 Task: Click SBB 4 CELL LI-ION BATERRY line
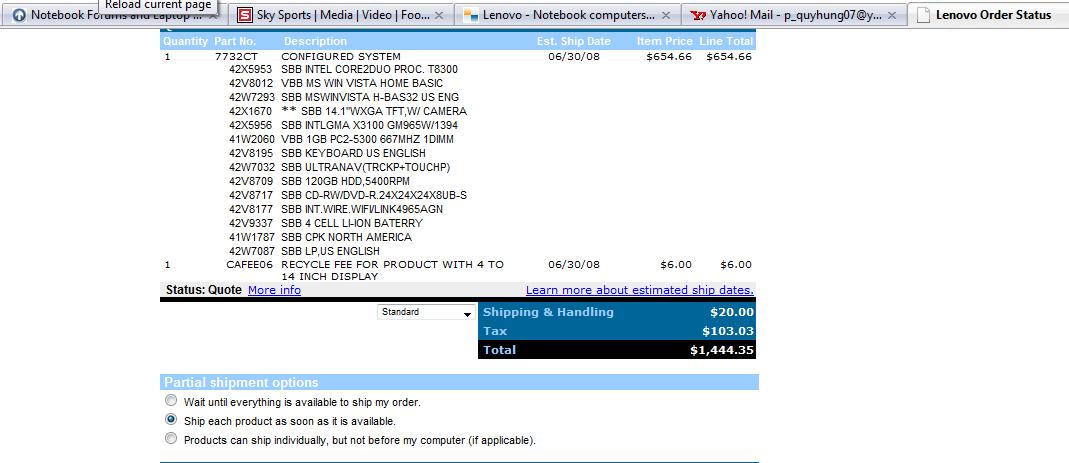(x=352, y=223)
